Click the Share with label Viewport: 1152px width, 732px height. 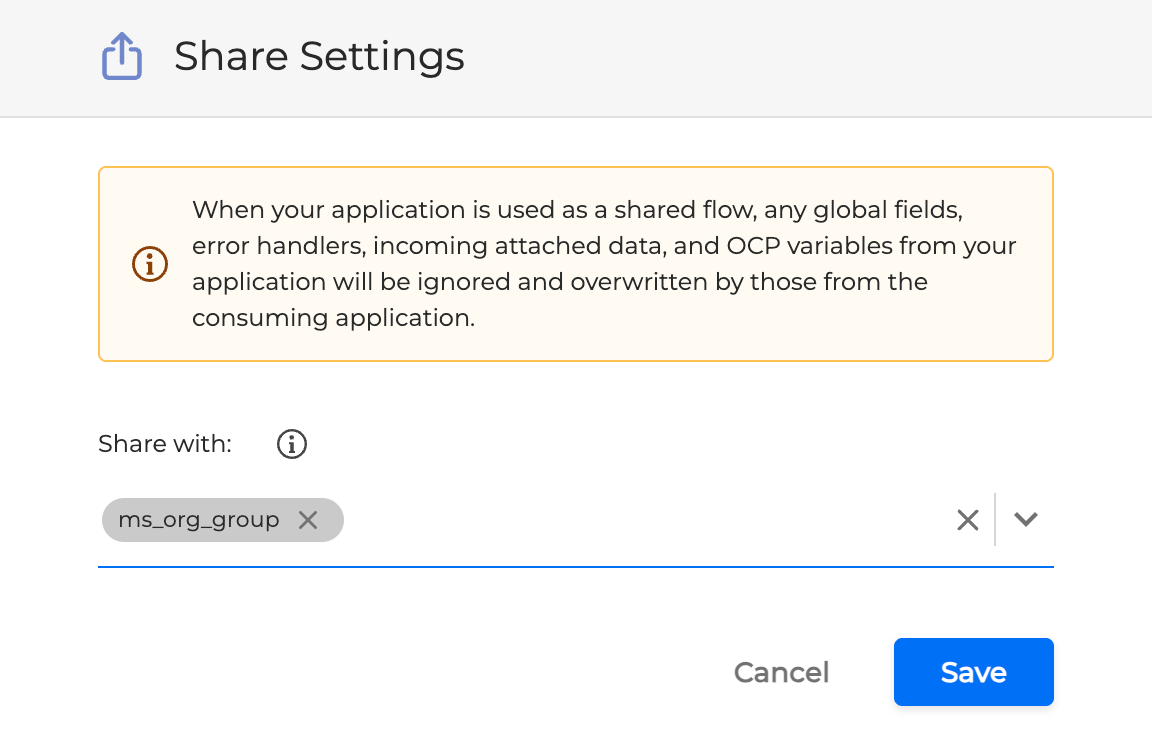[x=164, y=443]
